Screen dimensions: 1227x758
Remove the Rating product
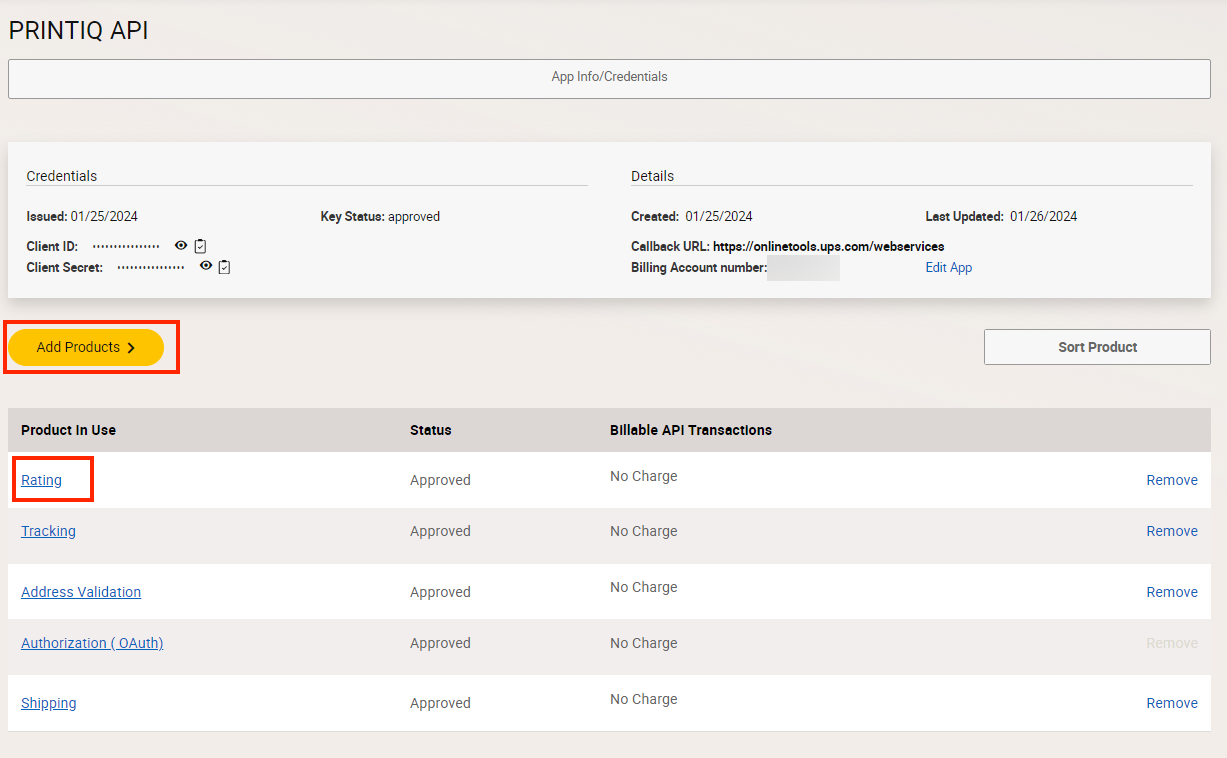point(1172,480)
